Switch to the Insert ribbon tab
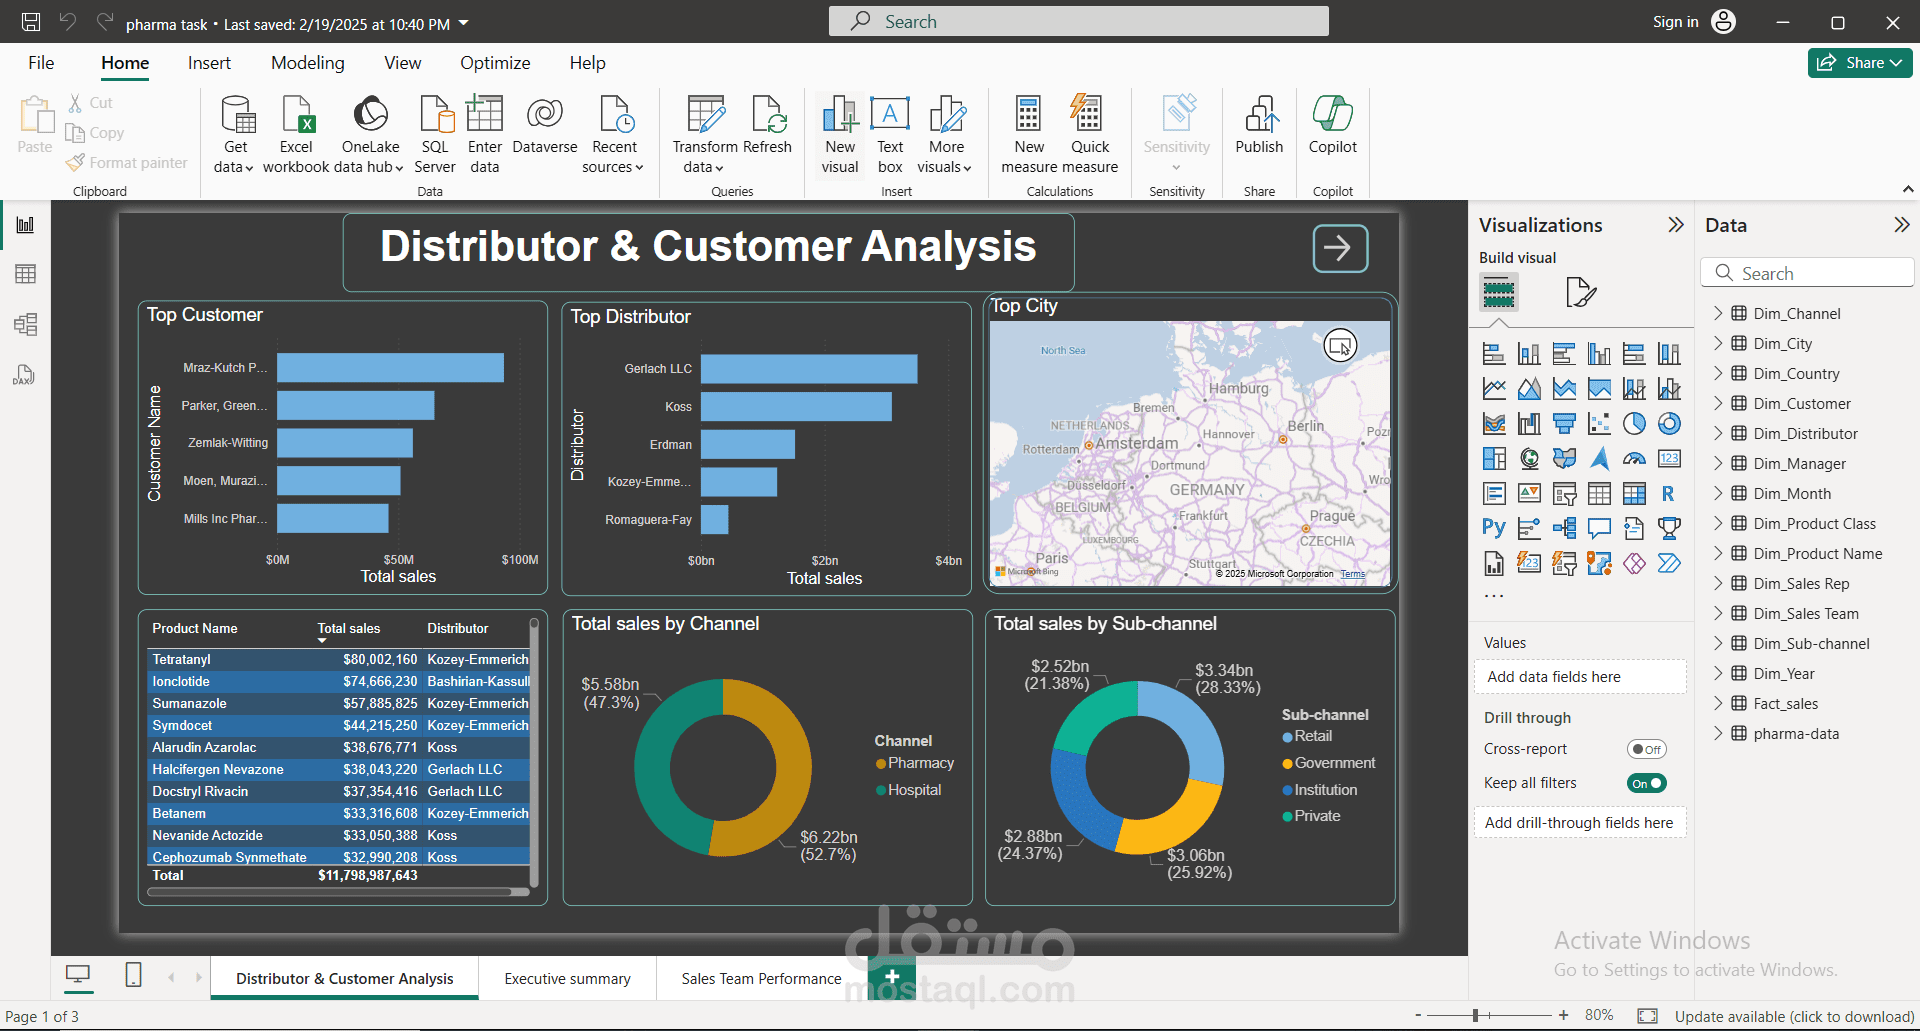The height and width of the screenshot is (1031, 1920). point(209,63)
